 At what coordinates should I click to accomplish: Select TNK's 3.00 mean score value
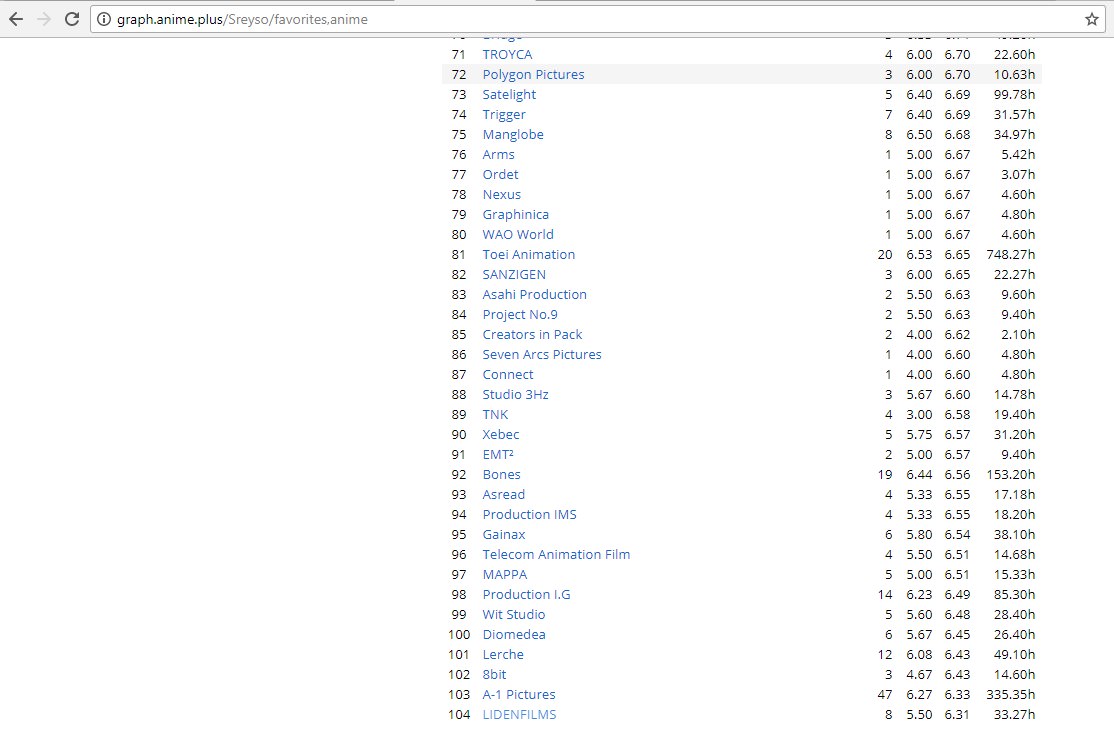(x=919, y=414)
